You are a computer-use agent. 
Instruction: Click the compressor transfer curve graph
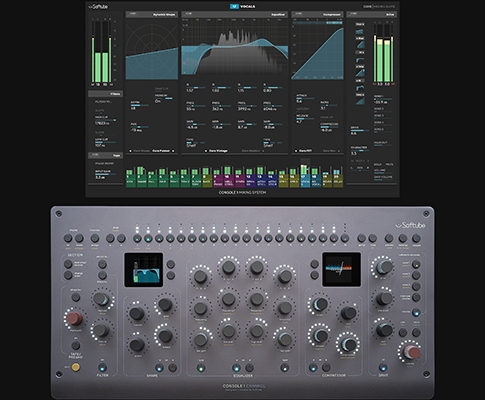pos(317,52)
